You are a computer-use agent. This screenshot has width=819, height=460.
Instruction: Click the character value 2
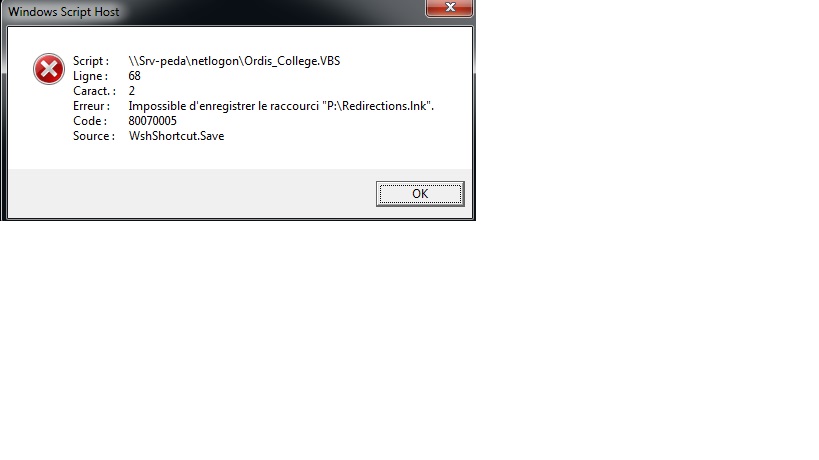coord(132,91)
